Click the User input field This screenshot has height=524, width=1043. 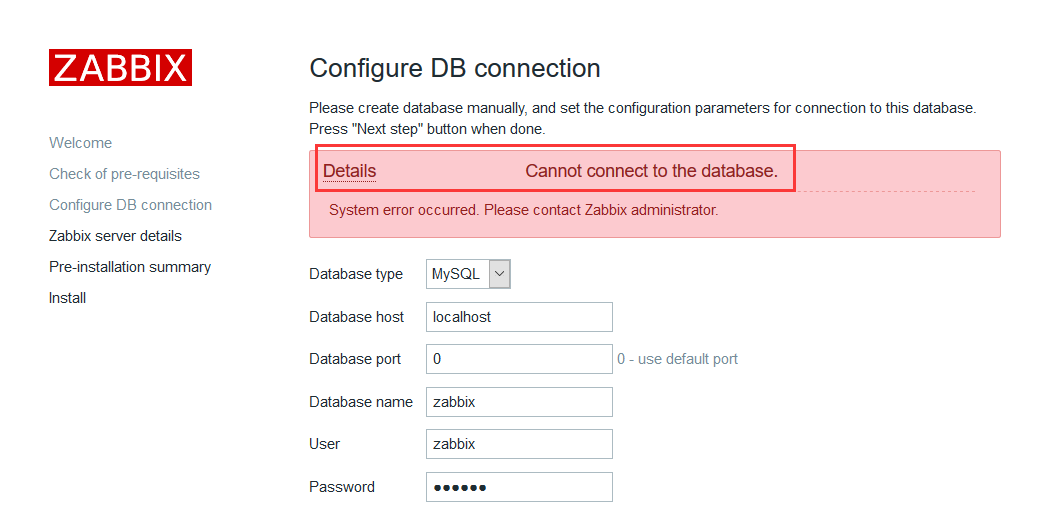pos(520,444)
